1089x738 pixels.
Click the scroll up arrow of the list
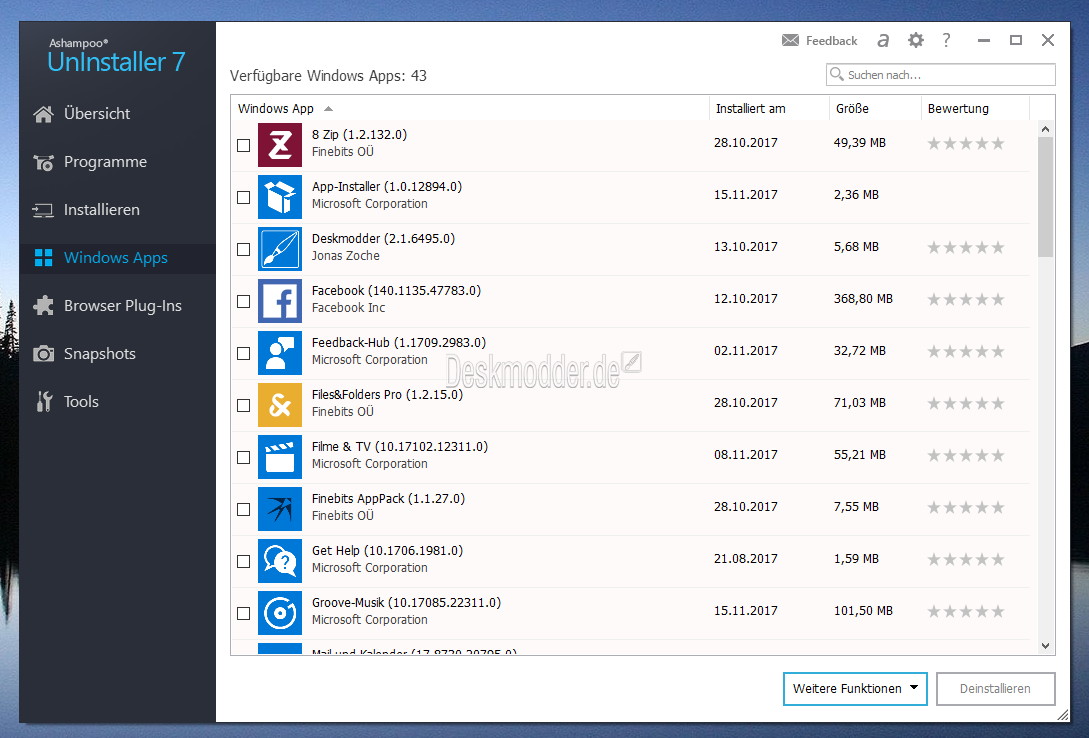[x=1045, y=129]
